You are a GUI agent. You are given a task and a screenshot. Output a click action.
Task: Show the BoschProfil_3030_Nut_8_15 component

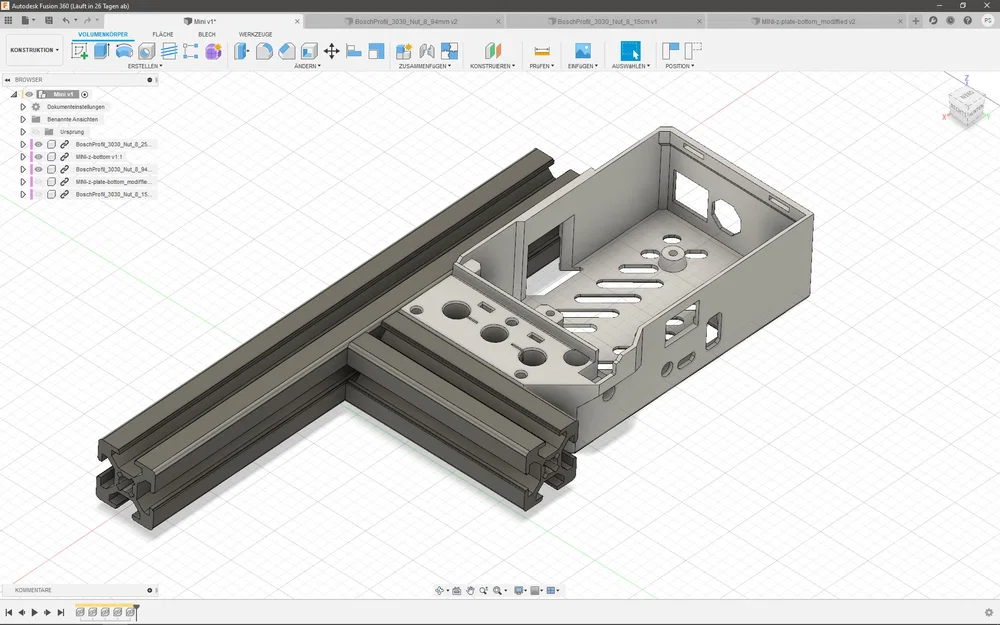[x=38, y=195]
